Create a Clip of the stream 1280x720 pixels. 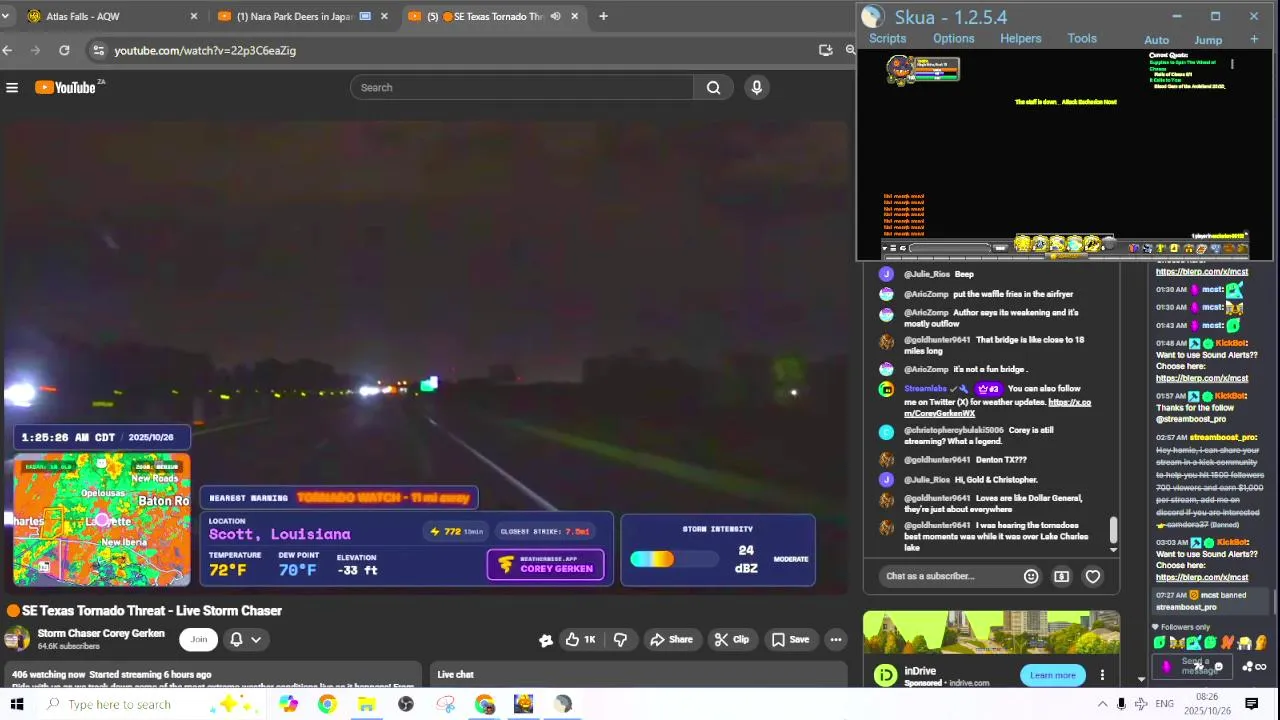point(731,640)
